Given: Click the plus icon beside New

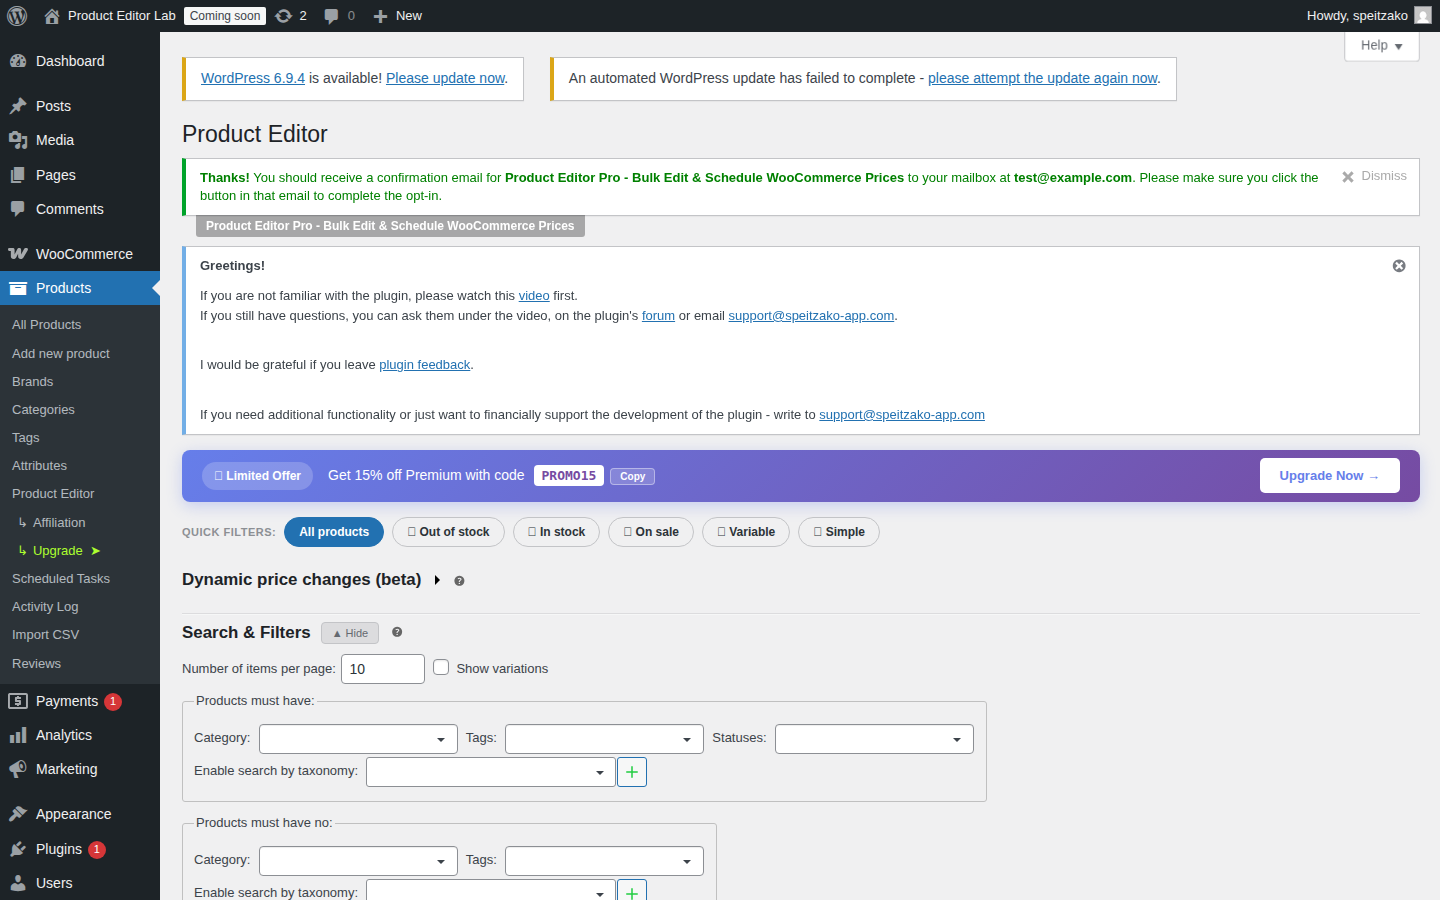Looking at the screenshot, I should [380, 16].
